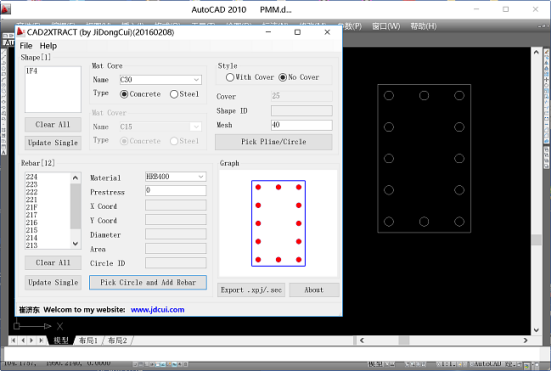
Task: Click horizontal scrollbar right arrow
Action: point(525,340)
